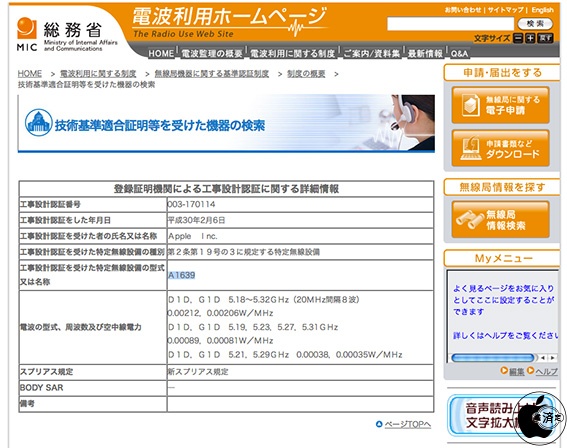
Task: Select the Q&A menu item
Action: coord(459,54)
